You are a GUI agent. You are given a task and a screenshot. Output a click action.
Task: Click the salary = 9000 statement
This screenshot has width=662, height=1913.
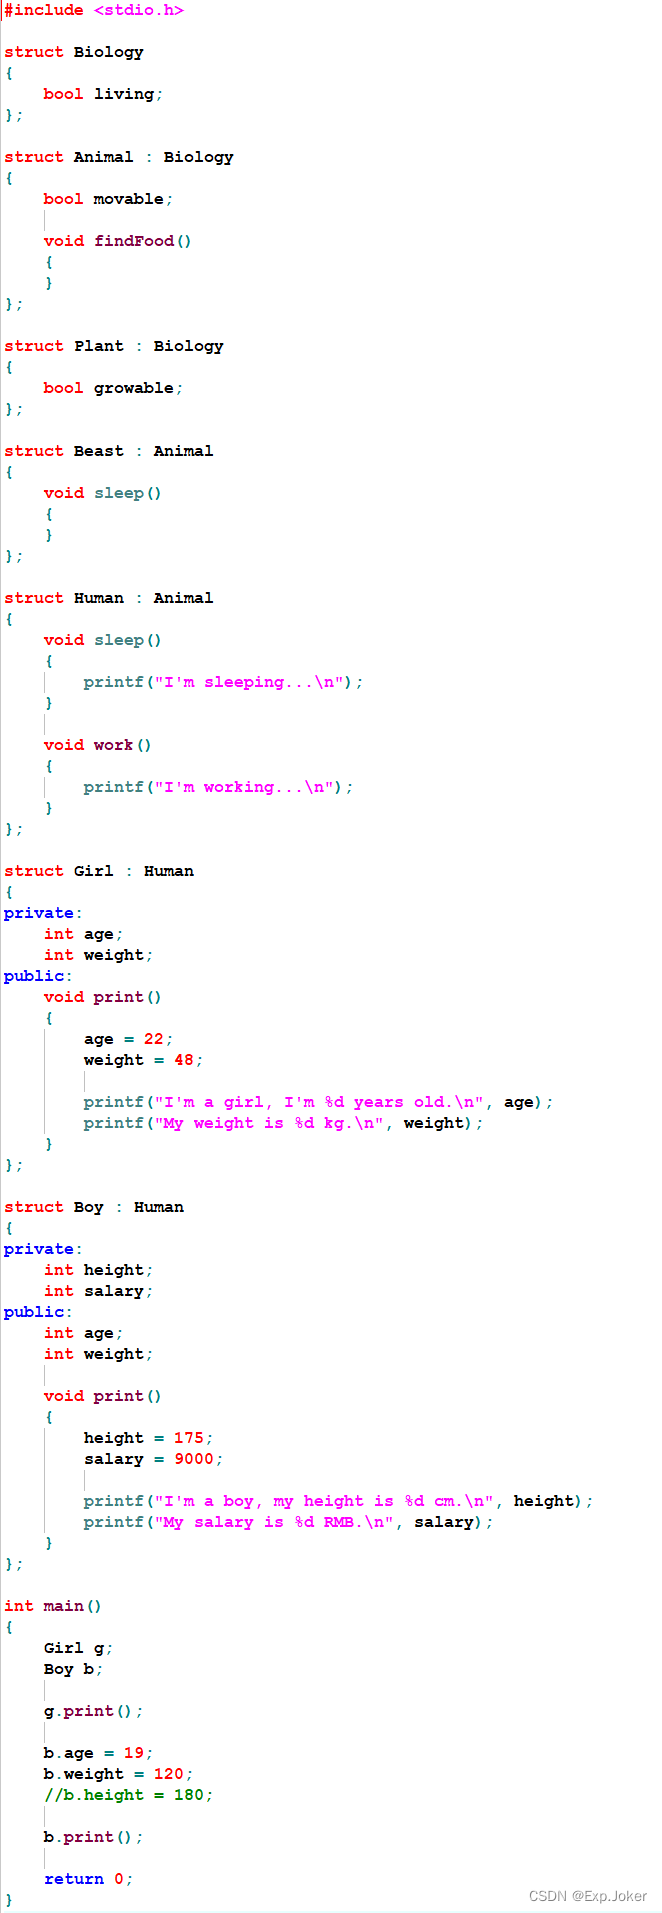[153, 1459]
